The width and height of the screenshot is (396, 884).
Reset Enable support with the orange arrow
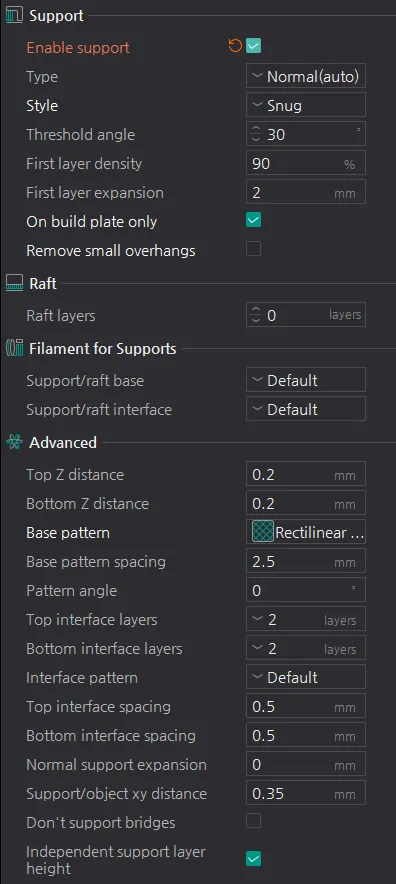click(235, 46)
